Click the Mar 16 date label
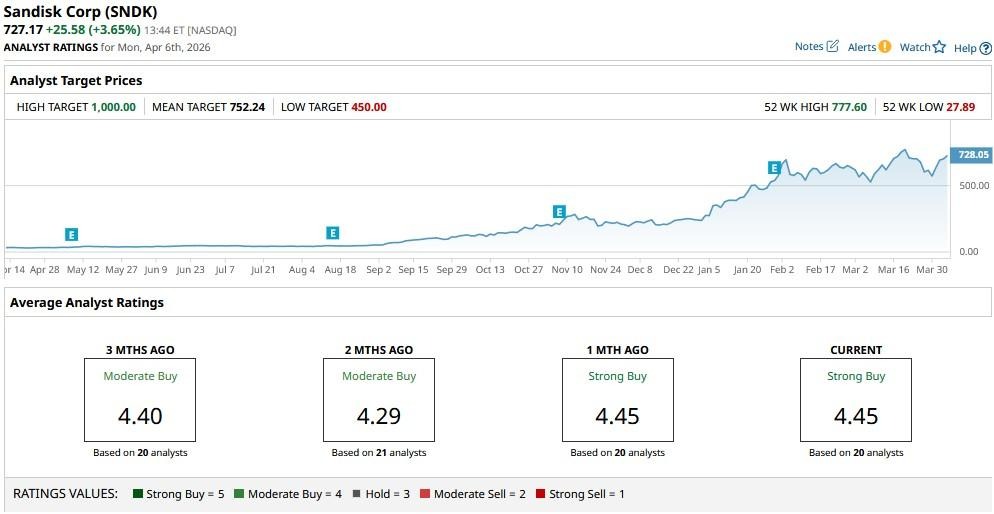Viewport: 994px width, 514px height. pyautogui.click(x=894, y=269)
